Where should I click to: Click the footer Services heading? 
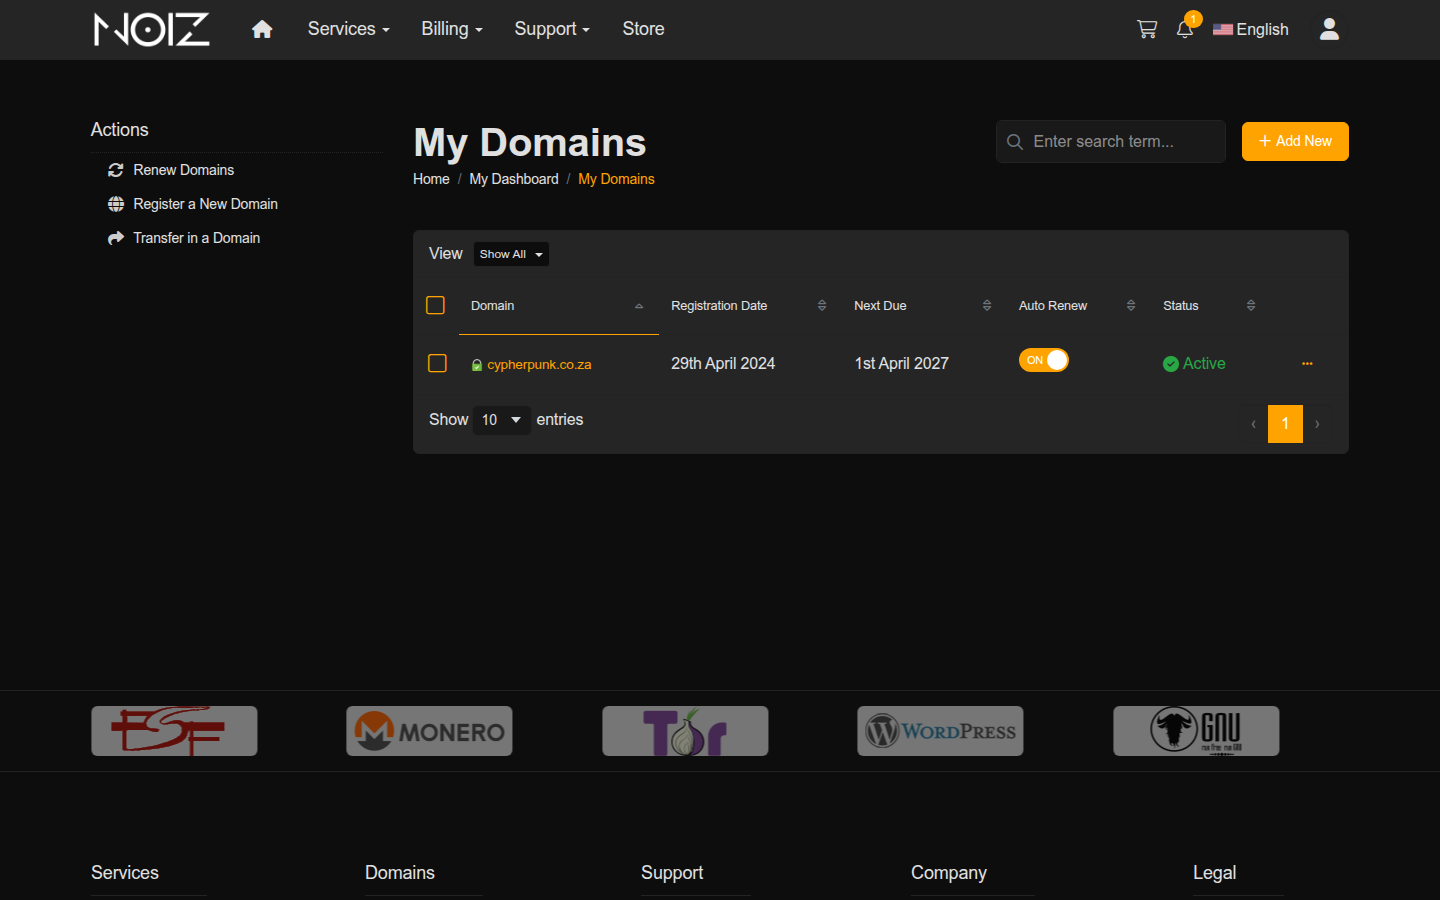coord(125,873)
